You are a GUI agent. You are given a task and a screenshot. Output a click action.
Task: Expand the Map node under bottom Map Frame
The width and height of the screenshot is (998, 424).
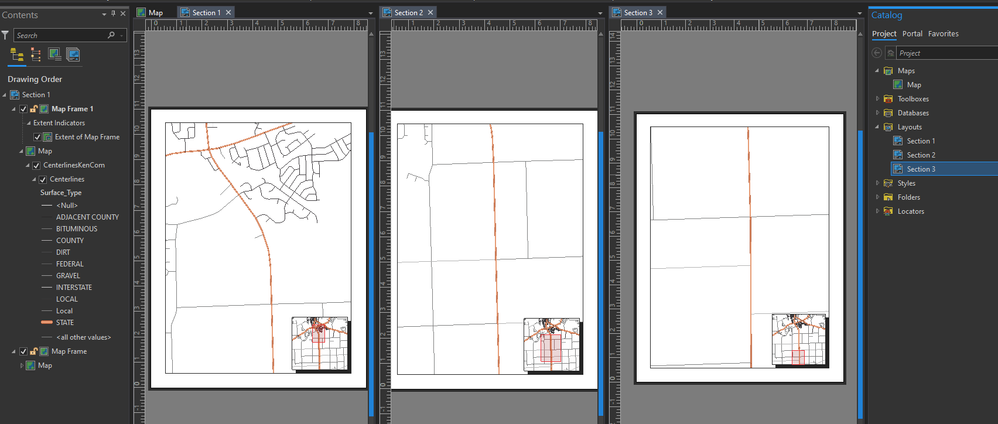pyautogui.click(x=22, y=365)
